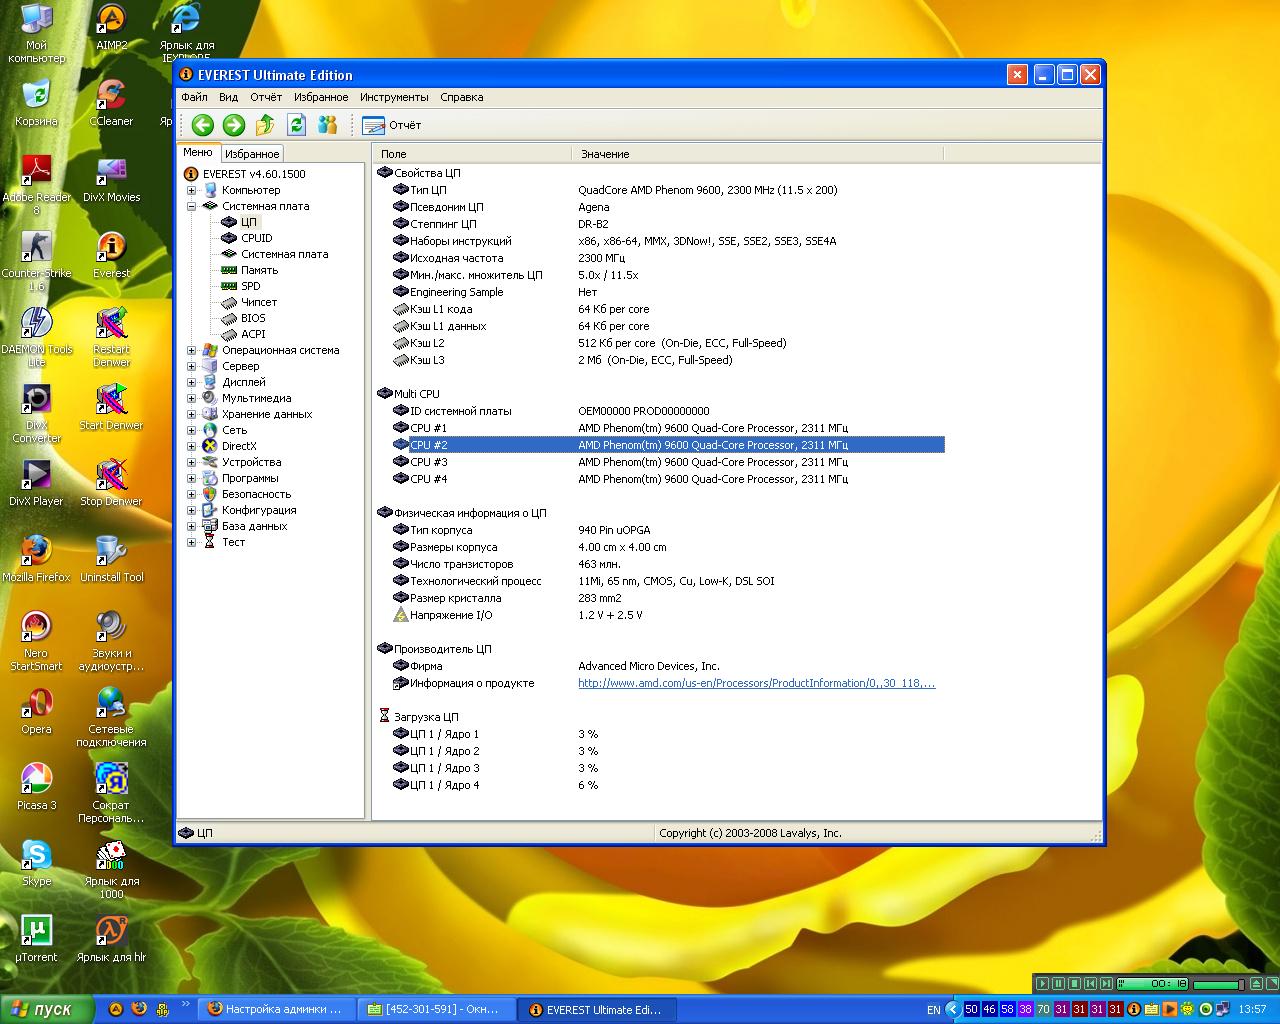Click the two-people icon in the EVEREST toolbar
The image size is (1280, 1024).
[x=327, y=125]
